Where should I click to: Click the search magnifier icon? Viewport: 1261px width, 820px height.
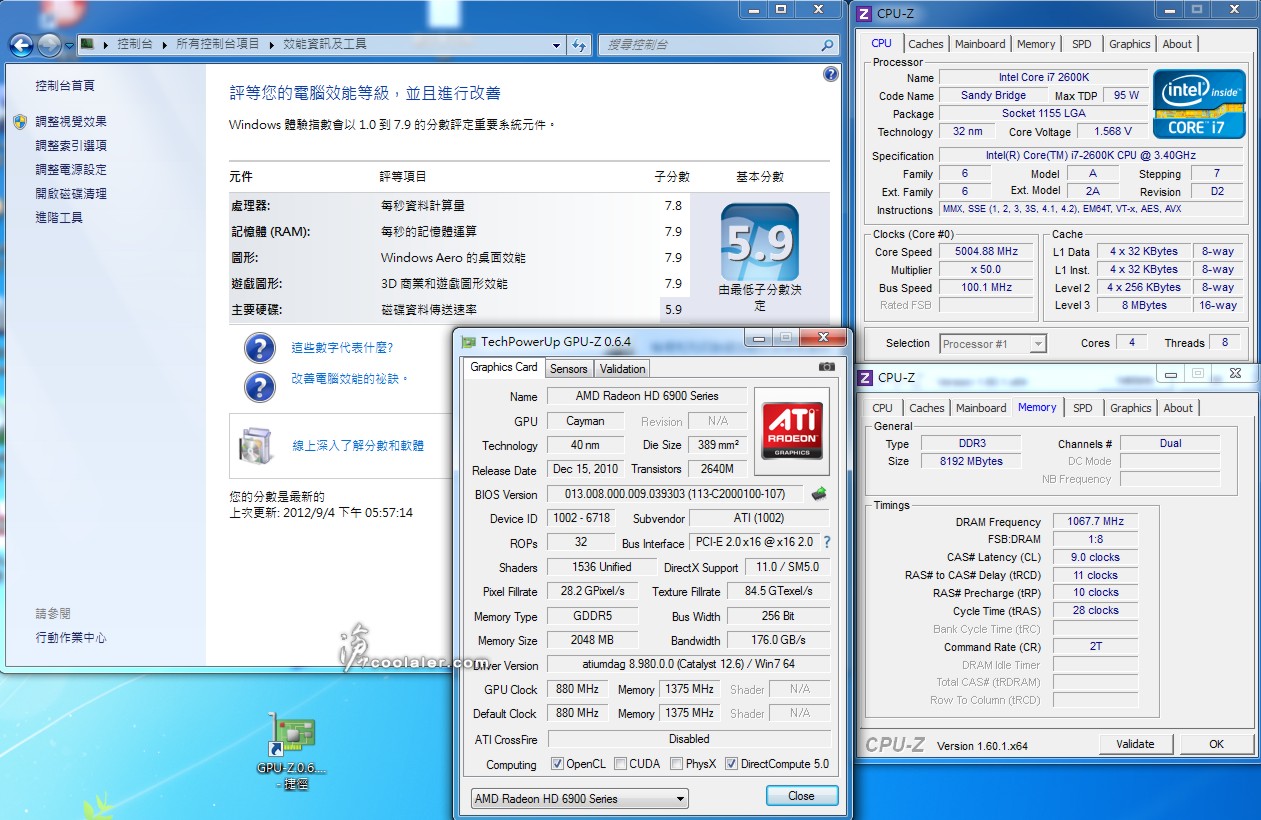coord(827,45)
